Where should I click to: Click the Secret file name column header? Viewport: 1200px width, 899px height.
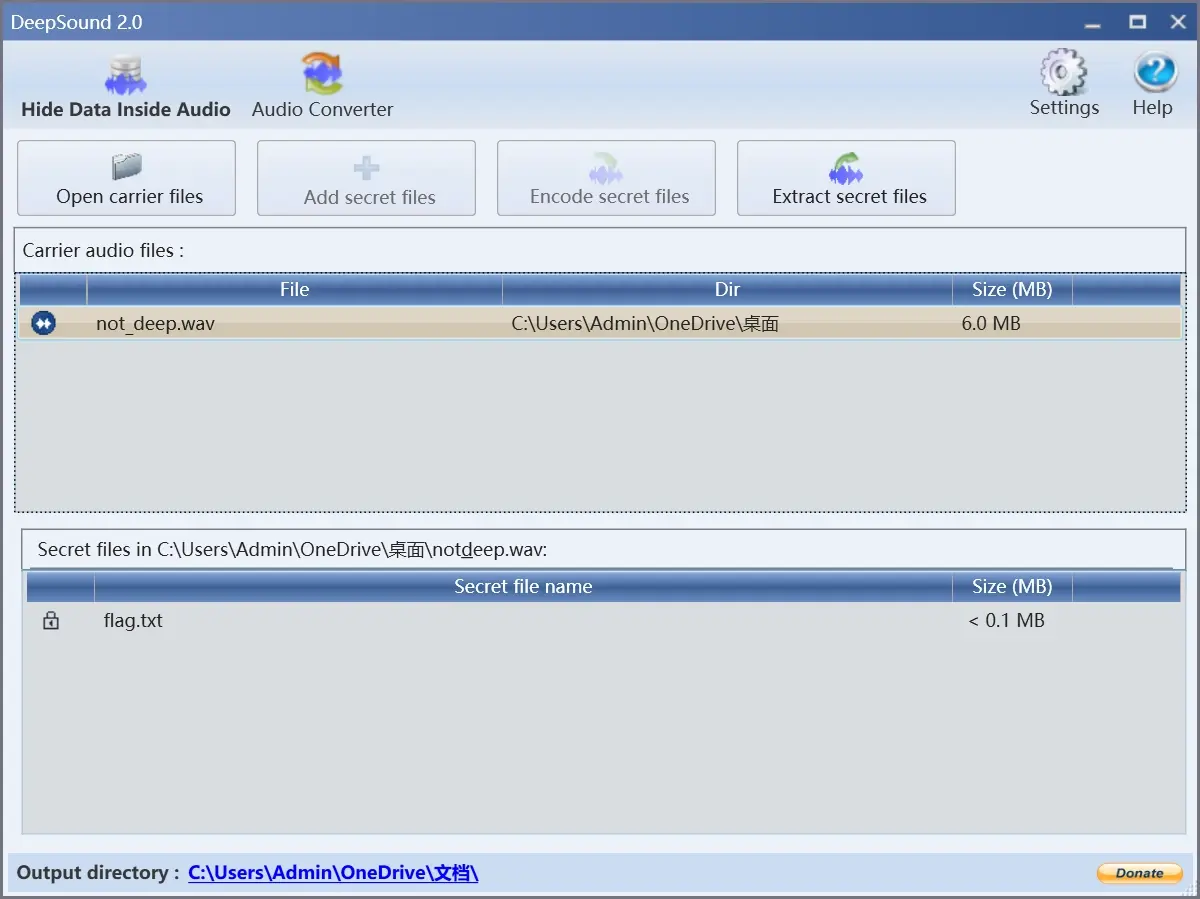coord(523,587)
